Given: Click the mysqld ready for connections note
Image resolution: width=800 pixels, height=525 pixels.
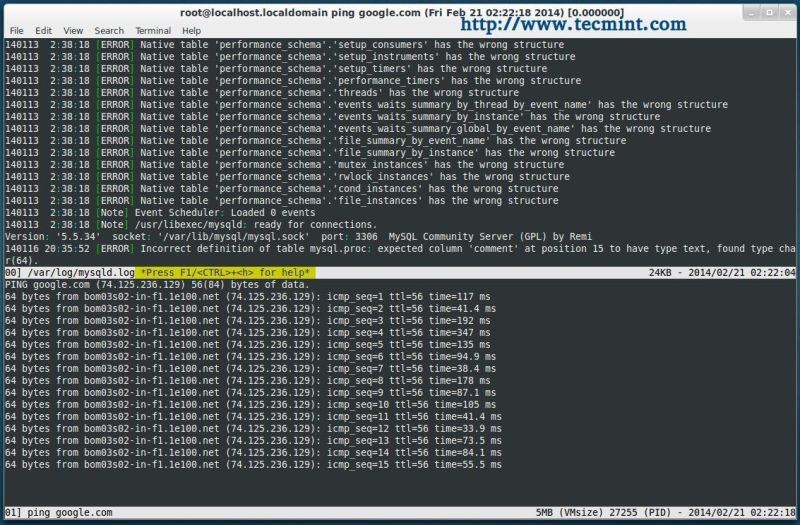Looking at the screenshot, I should pyautogui.click(x=191, y=224).
